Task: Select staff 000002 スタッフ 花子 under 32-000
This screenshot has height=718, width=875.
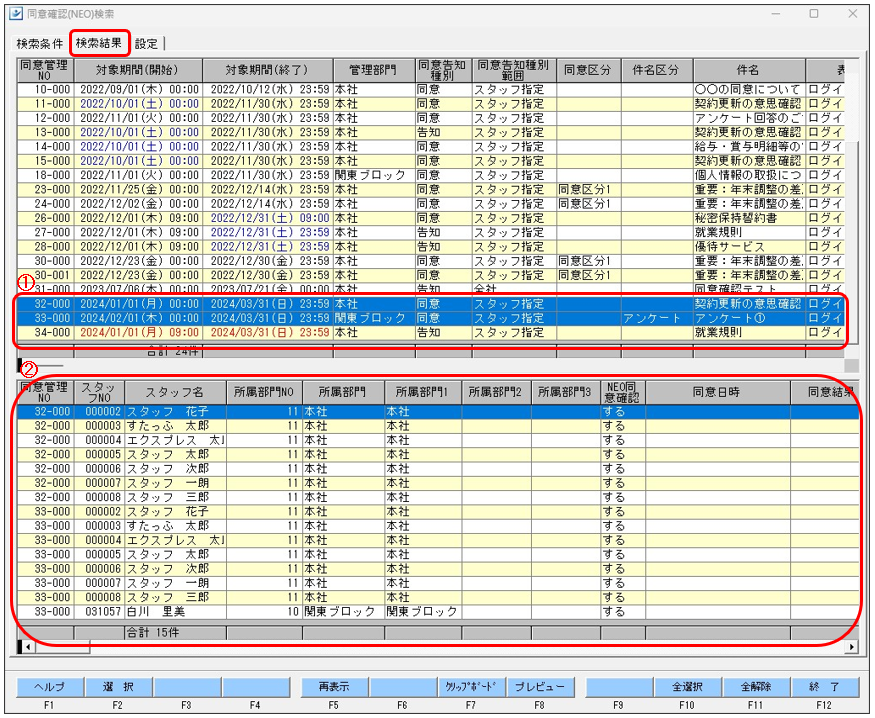Action: click(438, 412)
